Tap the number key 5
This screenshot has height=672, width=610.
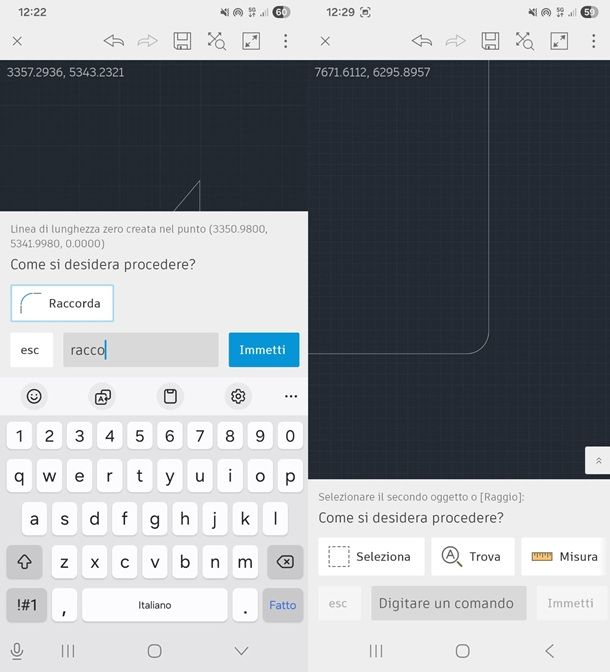point(140,436)
